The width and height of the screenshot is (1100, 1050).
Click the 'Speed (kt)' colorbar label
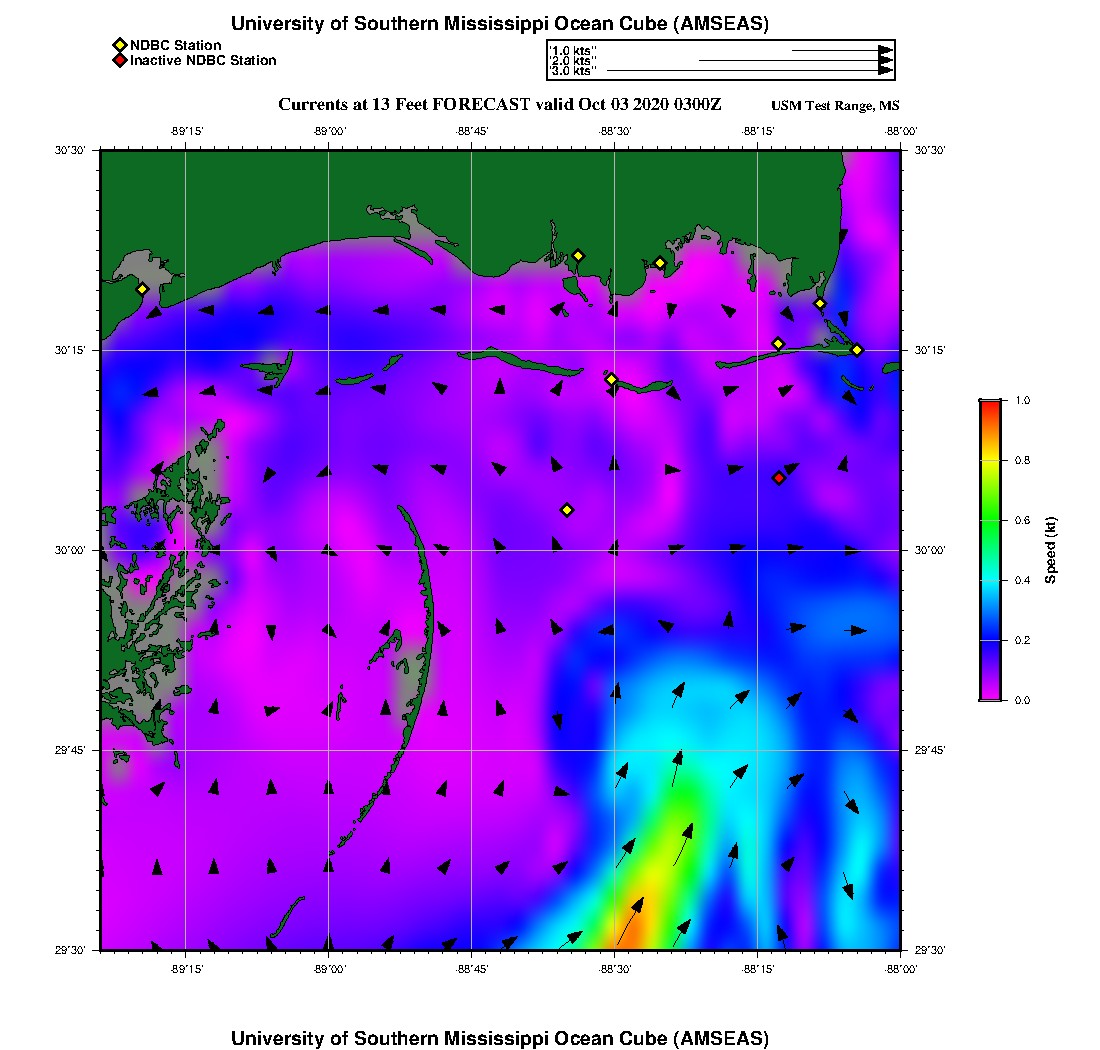click(1050, 550)
